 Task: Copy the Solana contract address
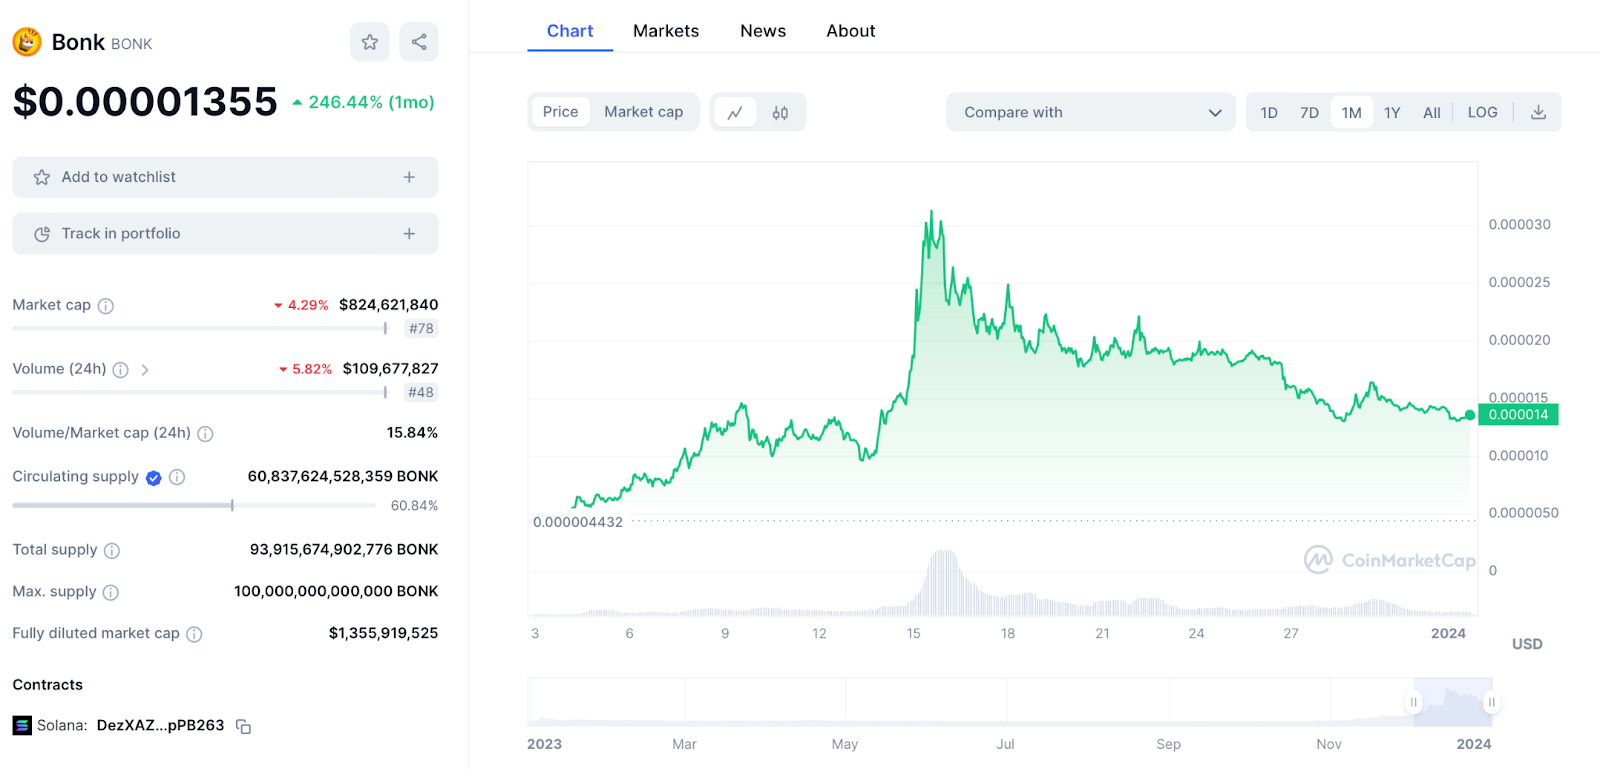[243, 726]
